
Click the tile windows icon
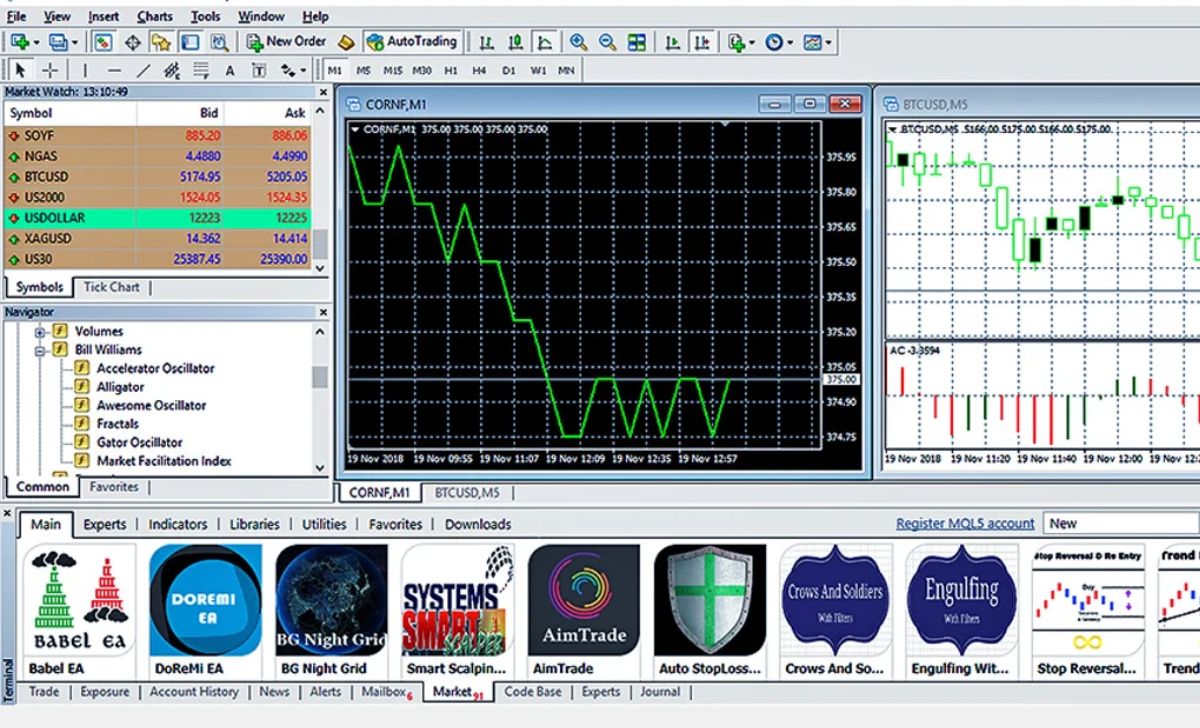636,42
